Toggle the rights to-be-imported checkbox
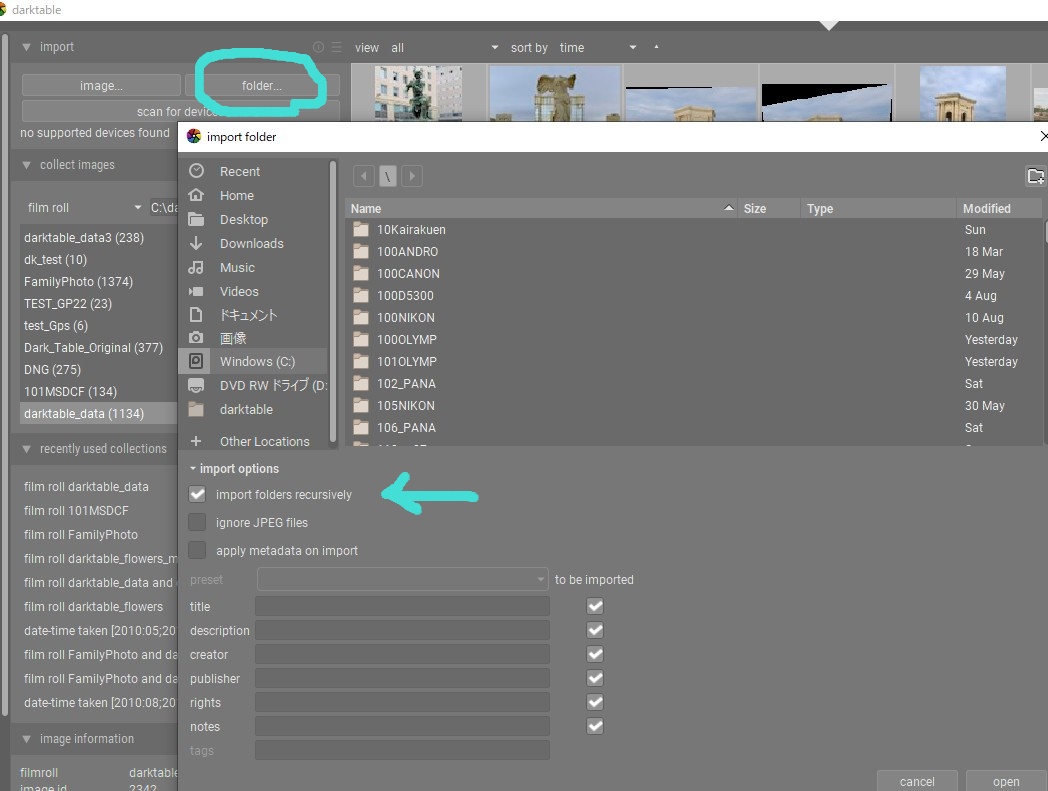1048x791 pixels. click(595, 703)
